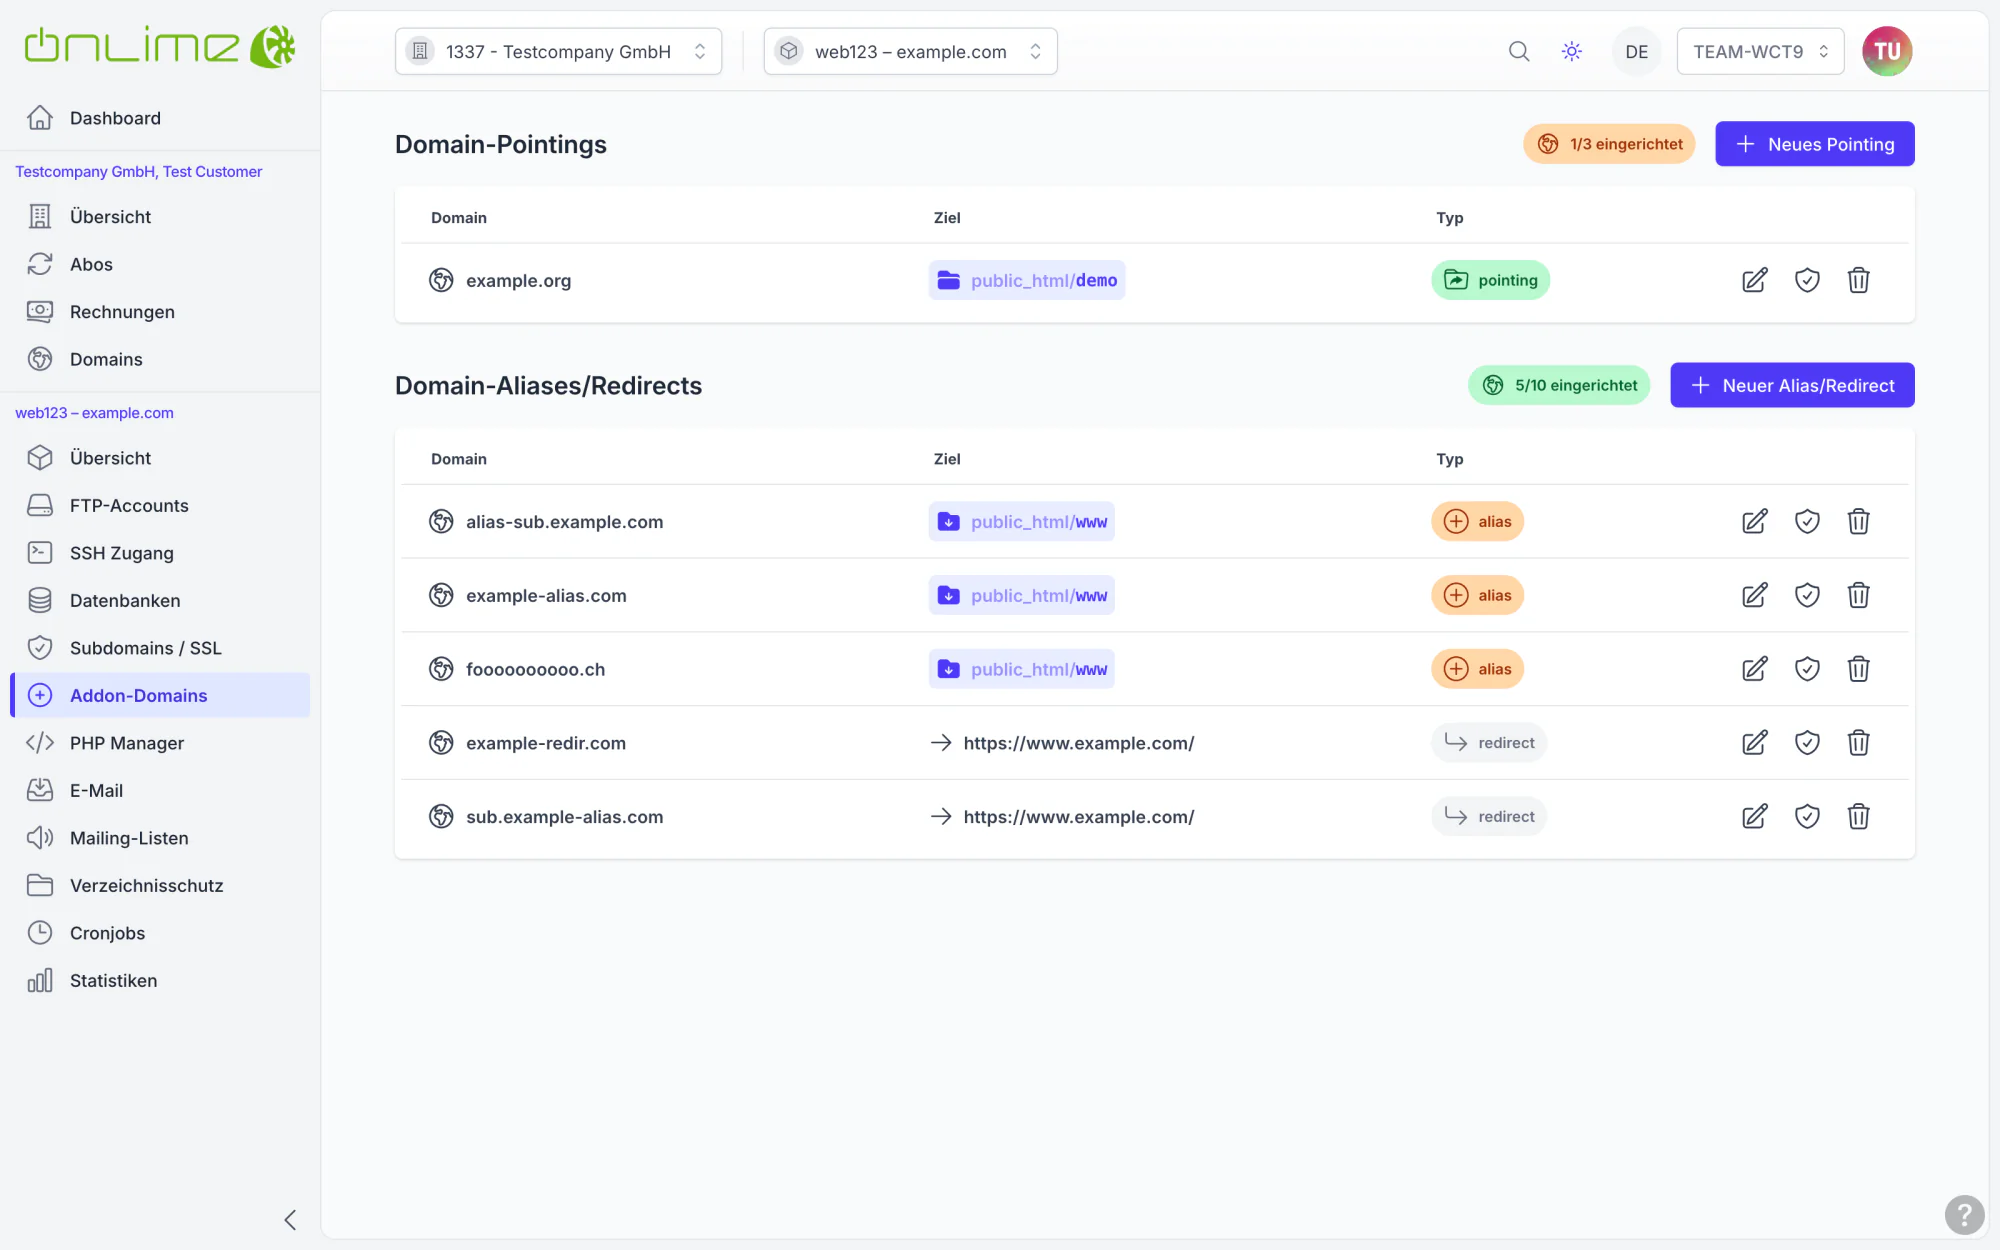Click the Onlime logo
2000x1250 pixels.
click(160, 46)
